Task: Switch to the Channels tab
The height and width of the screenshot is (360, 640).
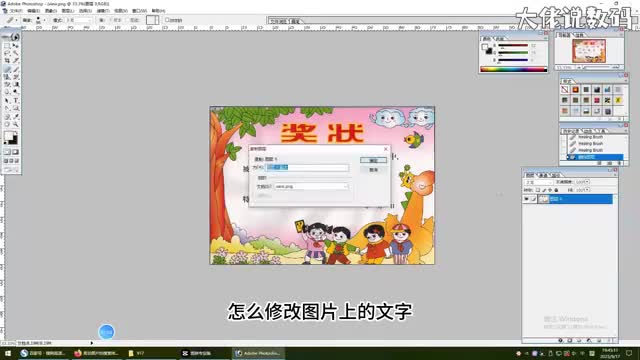Action: point(544,175)
